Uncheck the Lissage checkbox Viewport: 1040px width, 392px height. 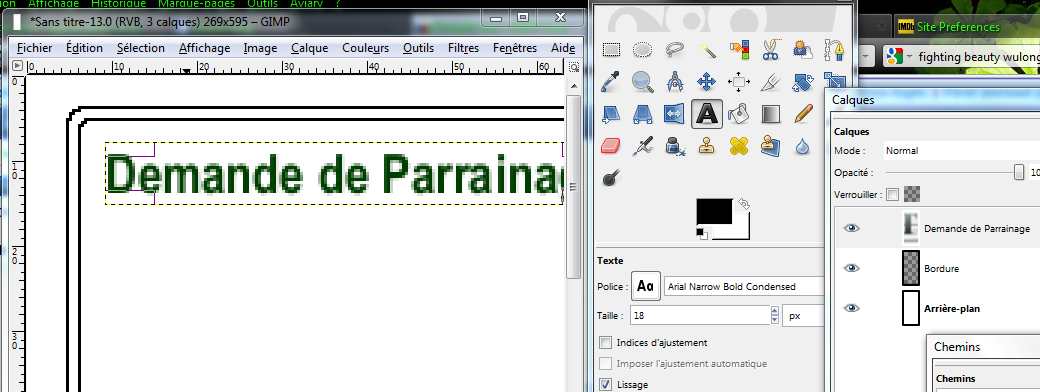(606, 384)
